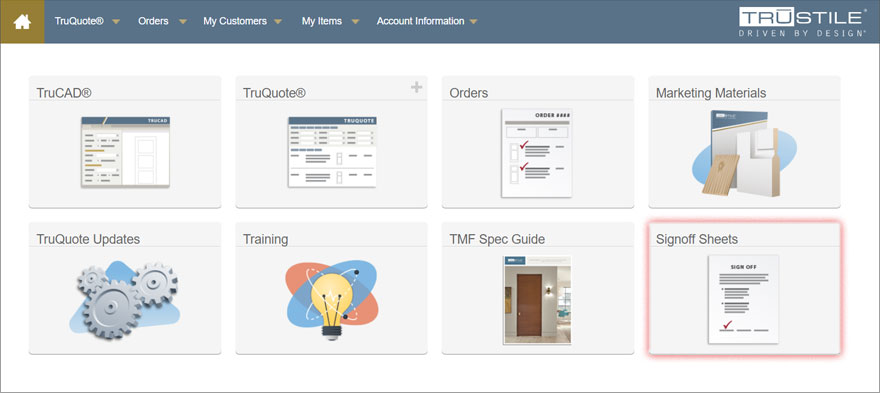Open the My Items navigation menu
This screenshot has height=393, width=880.
coord(322,21)
